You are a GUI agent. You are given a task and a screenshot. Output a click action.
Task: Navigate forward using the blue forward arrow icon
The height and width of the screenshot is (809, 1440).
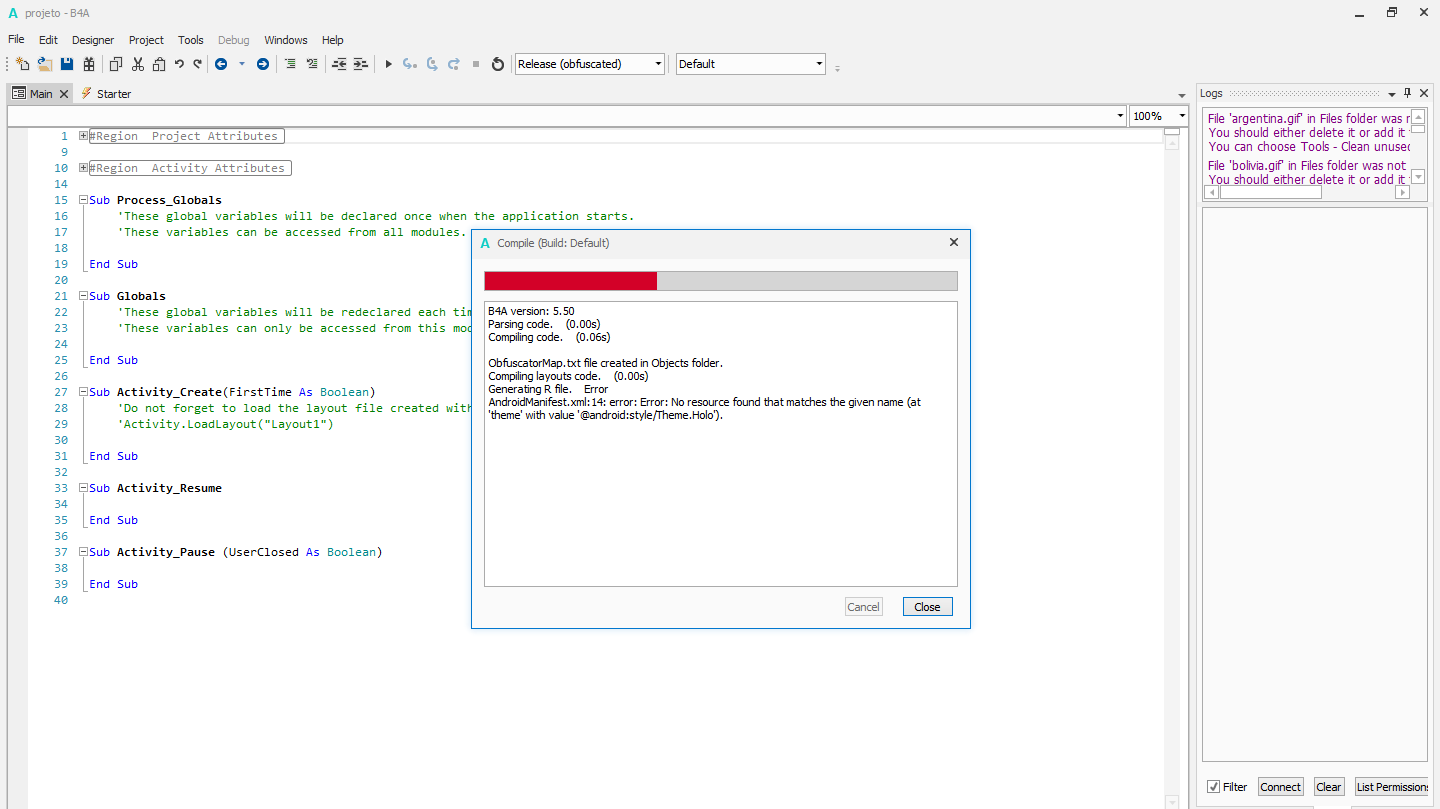[x=262, y=63]
